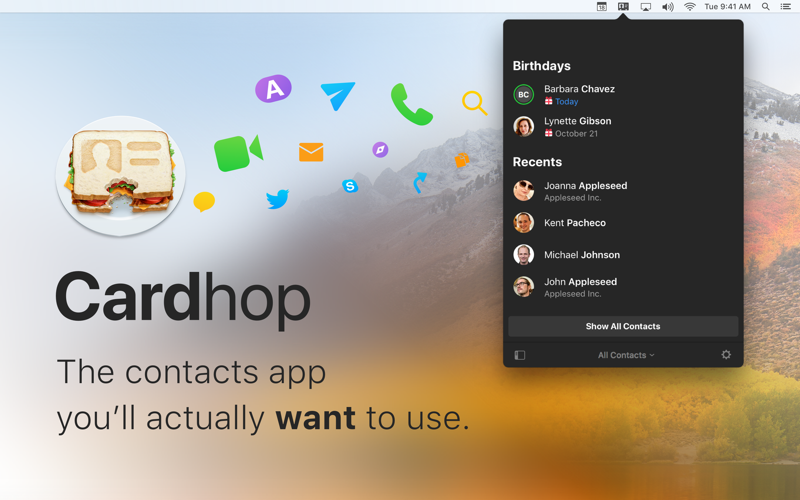The width and height of the screenshot is (800, 500).
Task: Open Spotlight search in menu bar
Action: coord(765,7)
